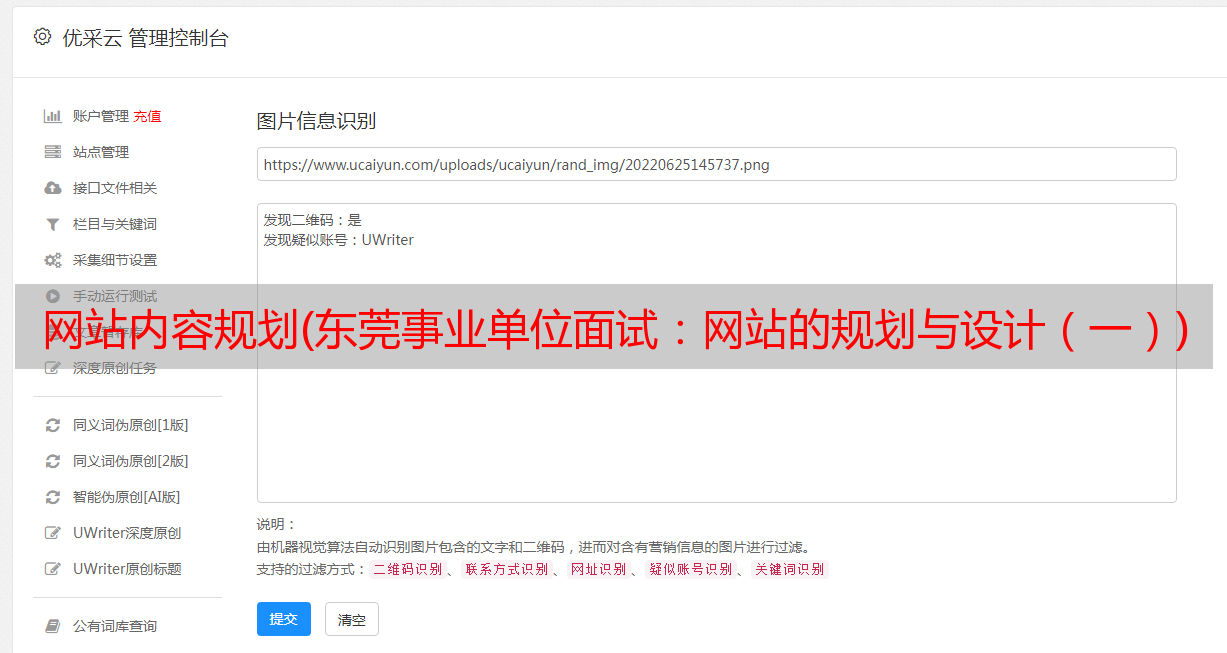1227x653 pixels.
Task: Click the edit icon beside UWriter原创标题
Action: point(53,569)
